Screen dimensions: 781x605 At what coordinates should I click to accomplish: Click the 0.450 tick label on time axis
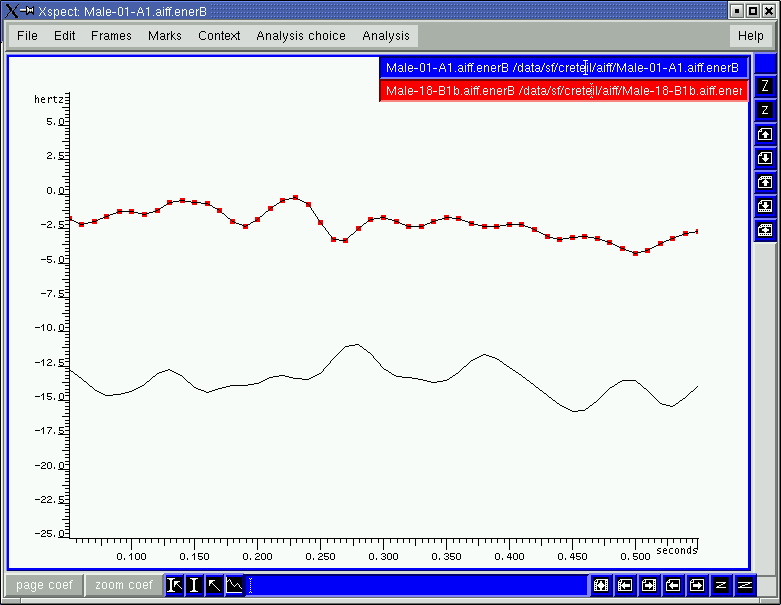pyautogui.click(x=572, y=557)
